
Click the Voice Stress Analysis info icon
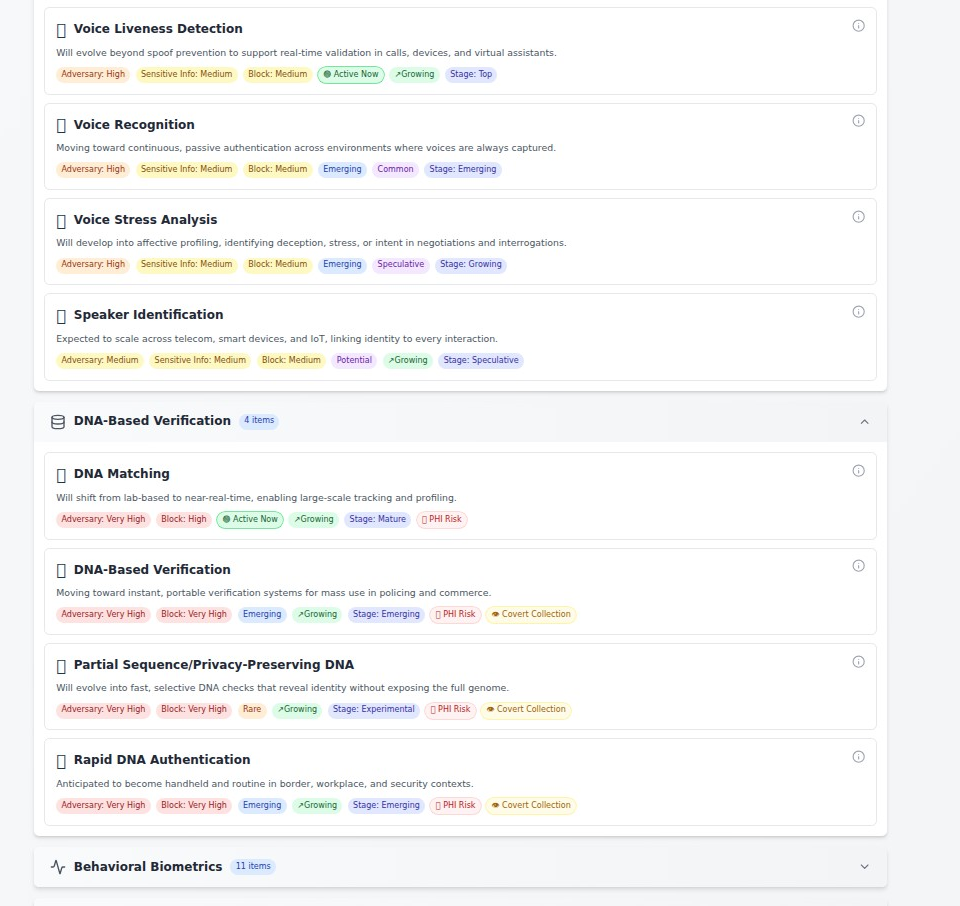[x=858, y=217]
